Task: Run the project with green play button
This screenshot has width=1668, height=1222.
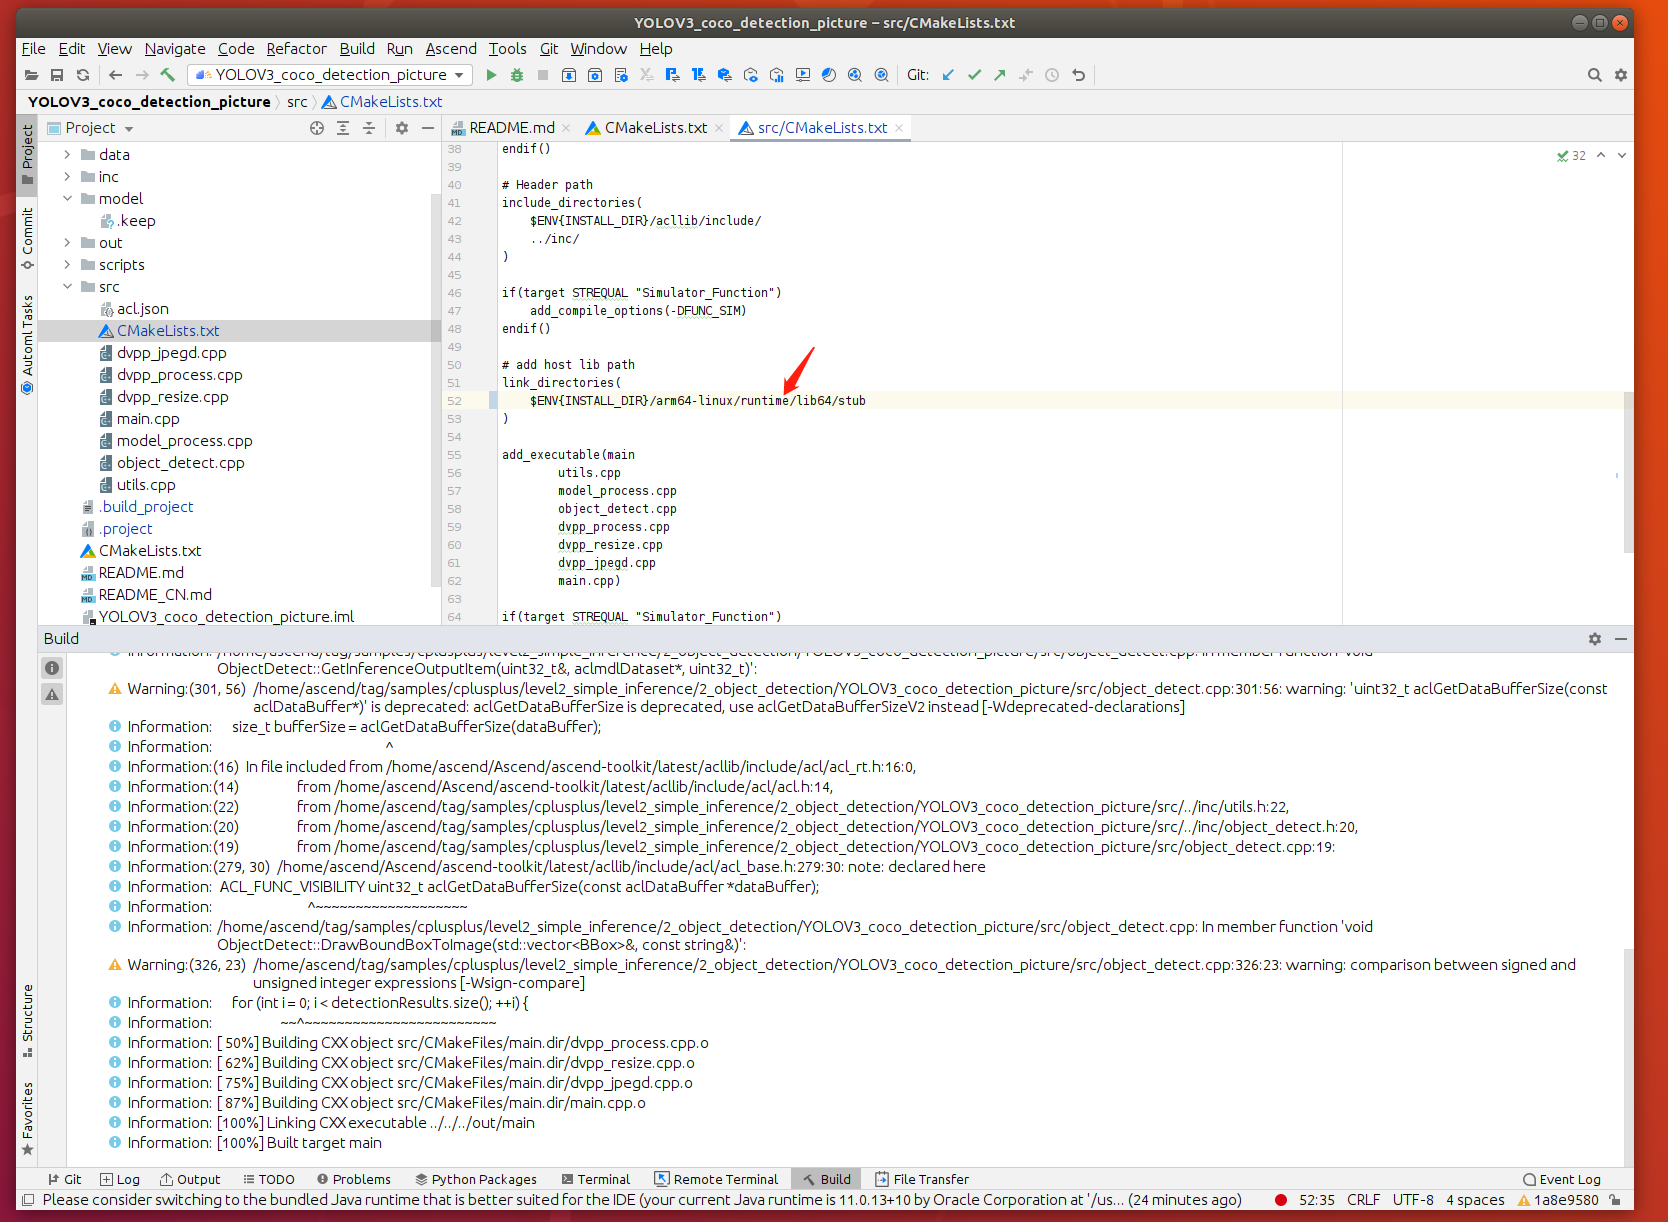Action: pos(491,75)
